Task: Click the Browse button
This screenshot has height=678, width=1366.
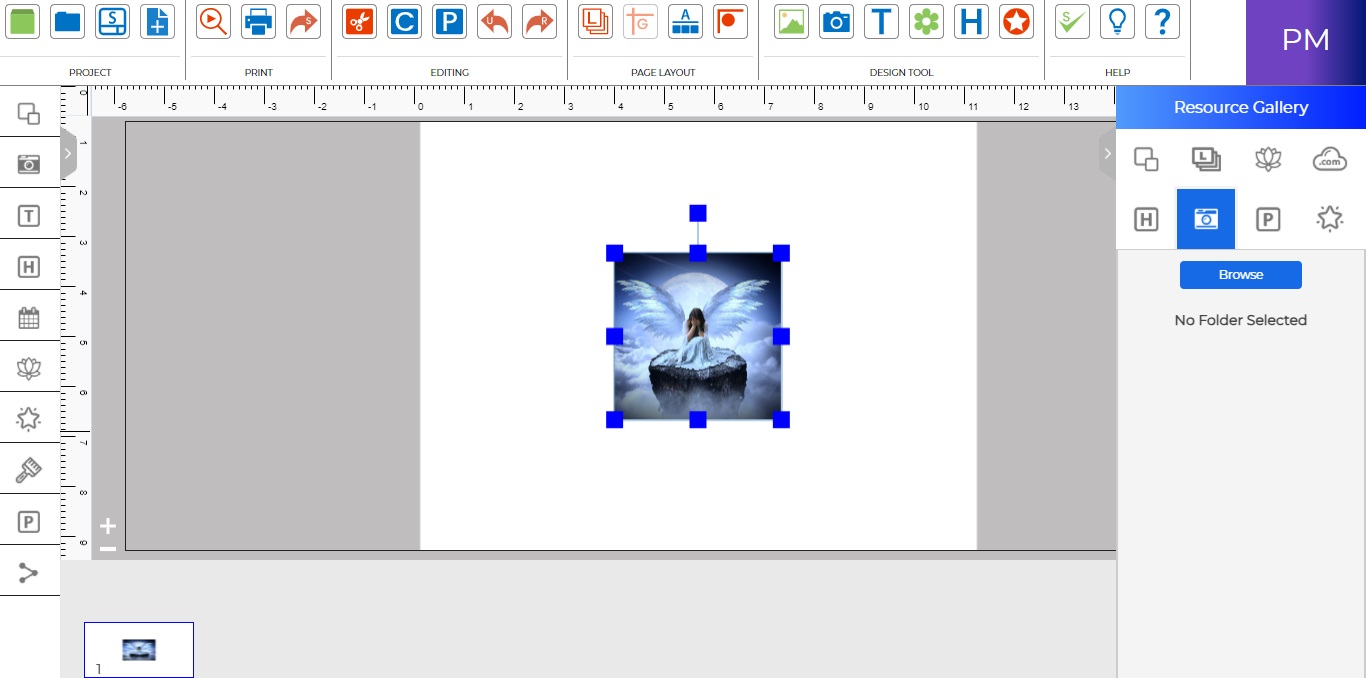Action: [1241, 275]
